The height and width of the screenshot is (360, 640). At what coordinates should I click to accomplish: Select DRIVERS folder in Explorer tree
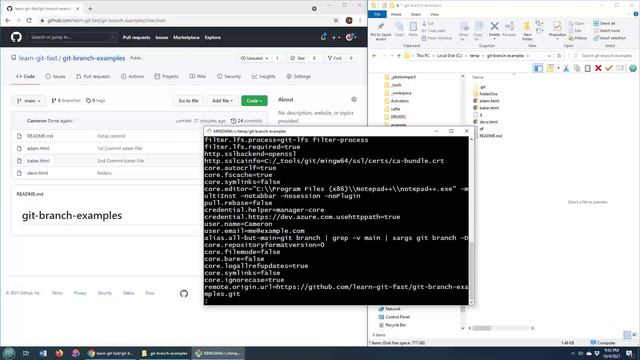pyautogui.click(x=395, y=117)
